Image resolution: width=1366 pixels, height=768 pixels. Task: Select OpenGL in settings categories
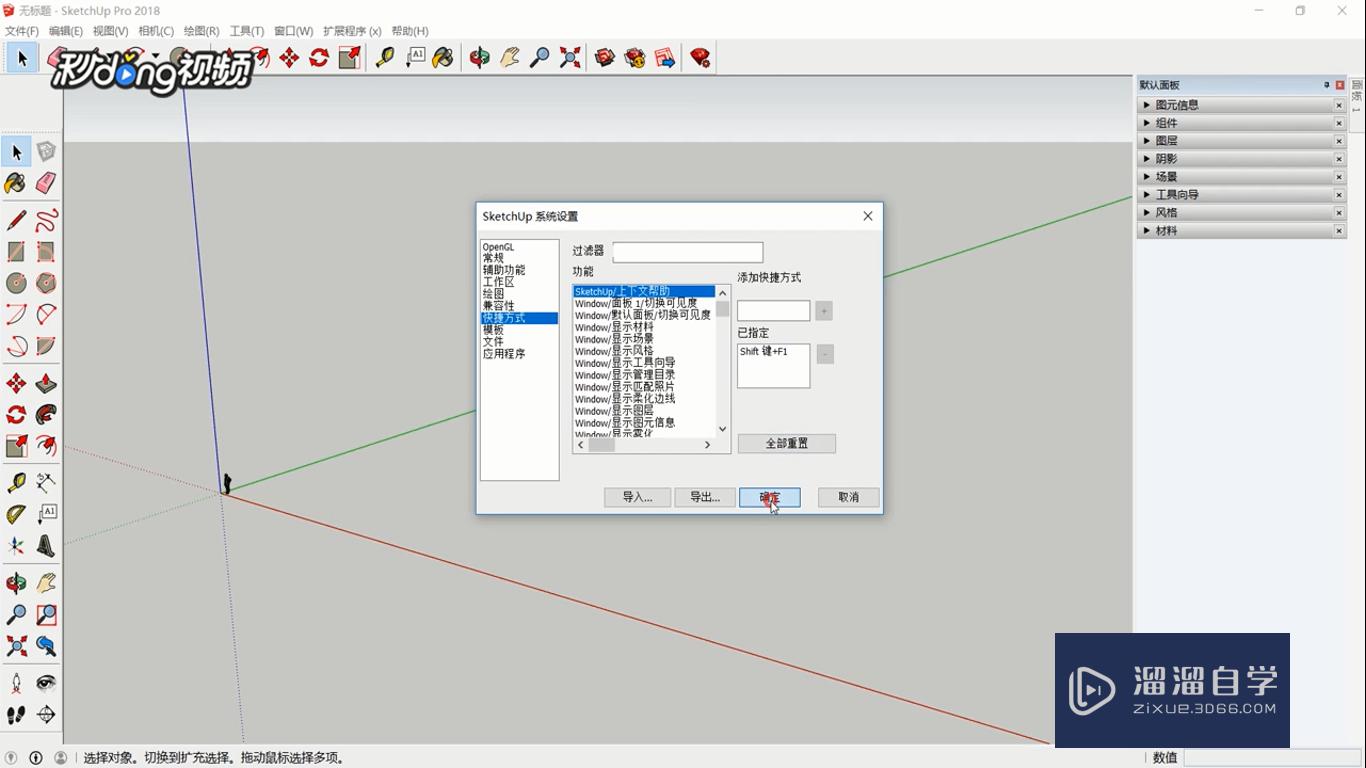coord(498,247)
